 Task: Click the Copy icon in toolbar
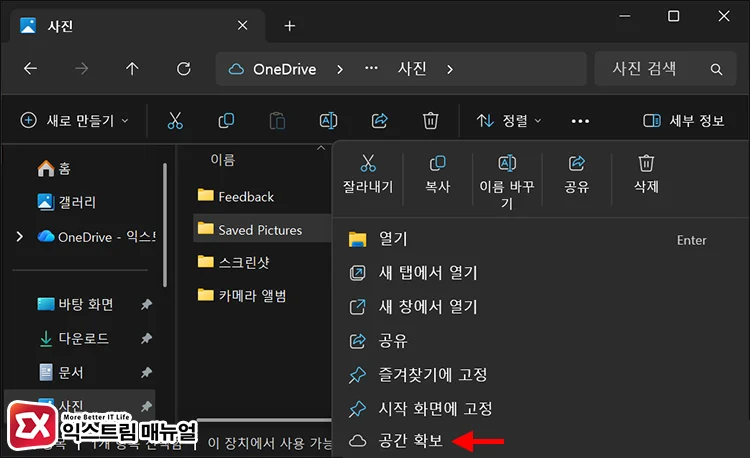[x=226, y=120]
